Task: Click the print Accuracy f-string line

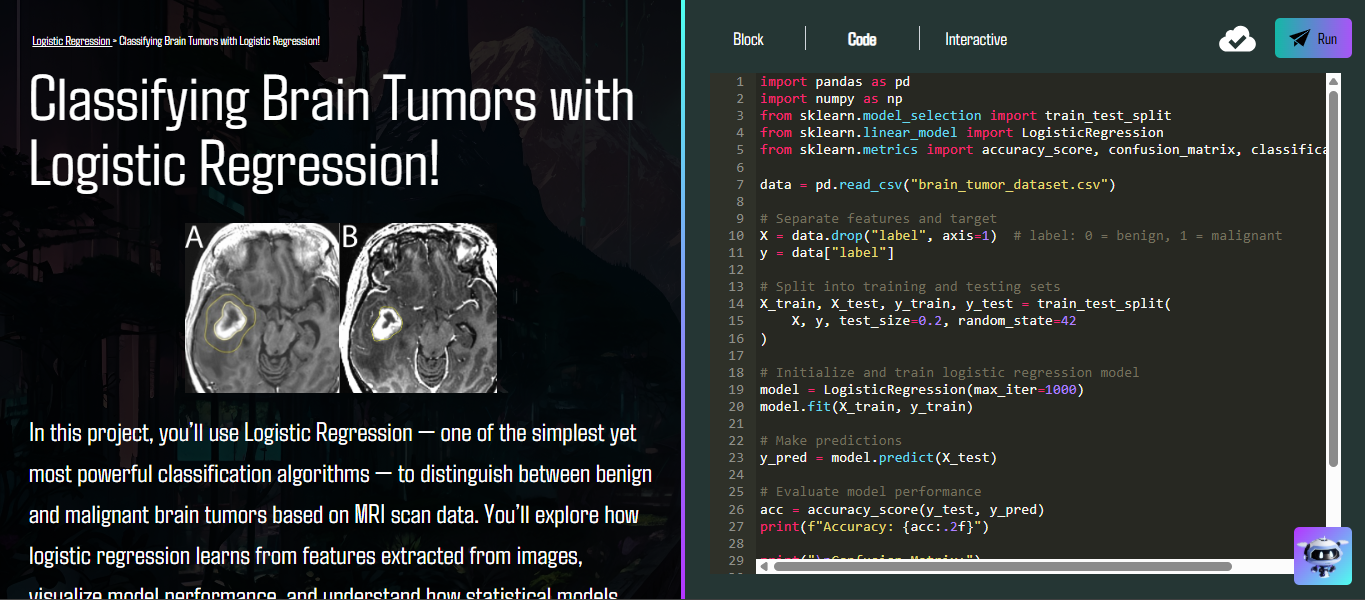Action: tap(874, 526)
